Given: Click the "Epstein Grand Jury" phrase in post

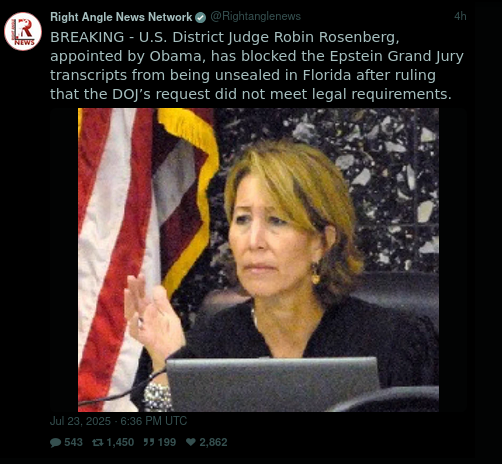Looking at the screenshot, I should point(397,56).
